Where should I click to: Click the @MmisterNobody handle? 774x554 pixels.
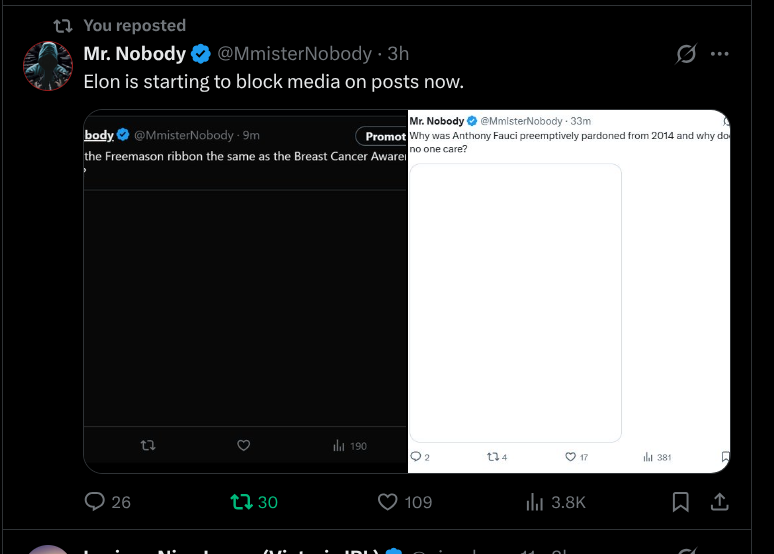click(294, 54)
